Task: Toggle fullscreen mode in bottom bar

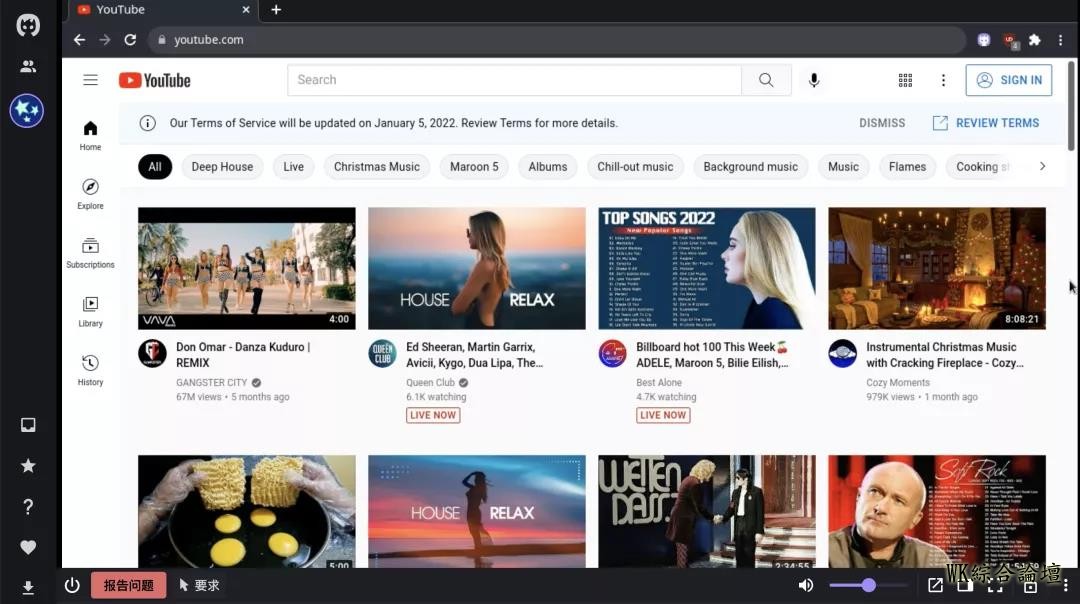Action: [997, 586]
